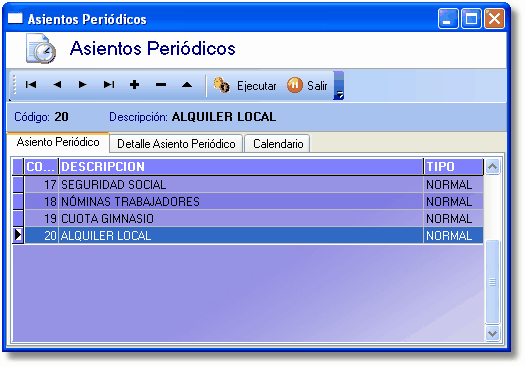Click row selector of SEGURIDAD SOCIAL
This screenshot has width=525, height=366.
click(x=18, y=185)
